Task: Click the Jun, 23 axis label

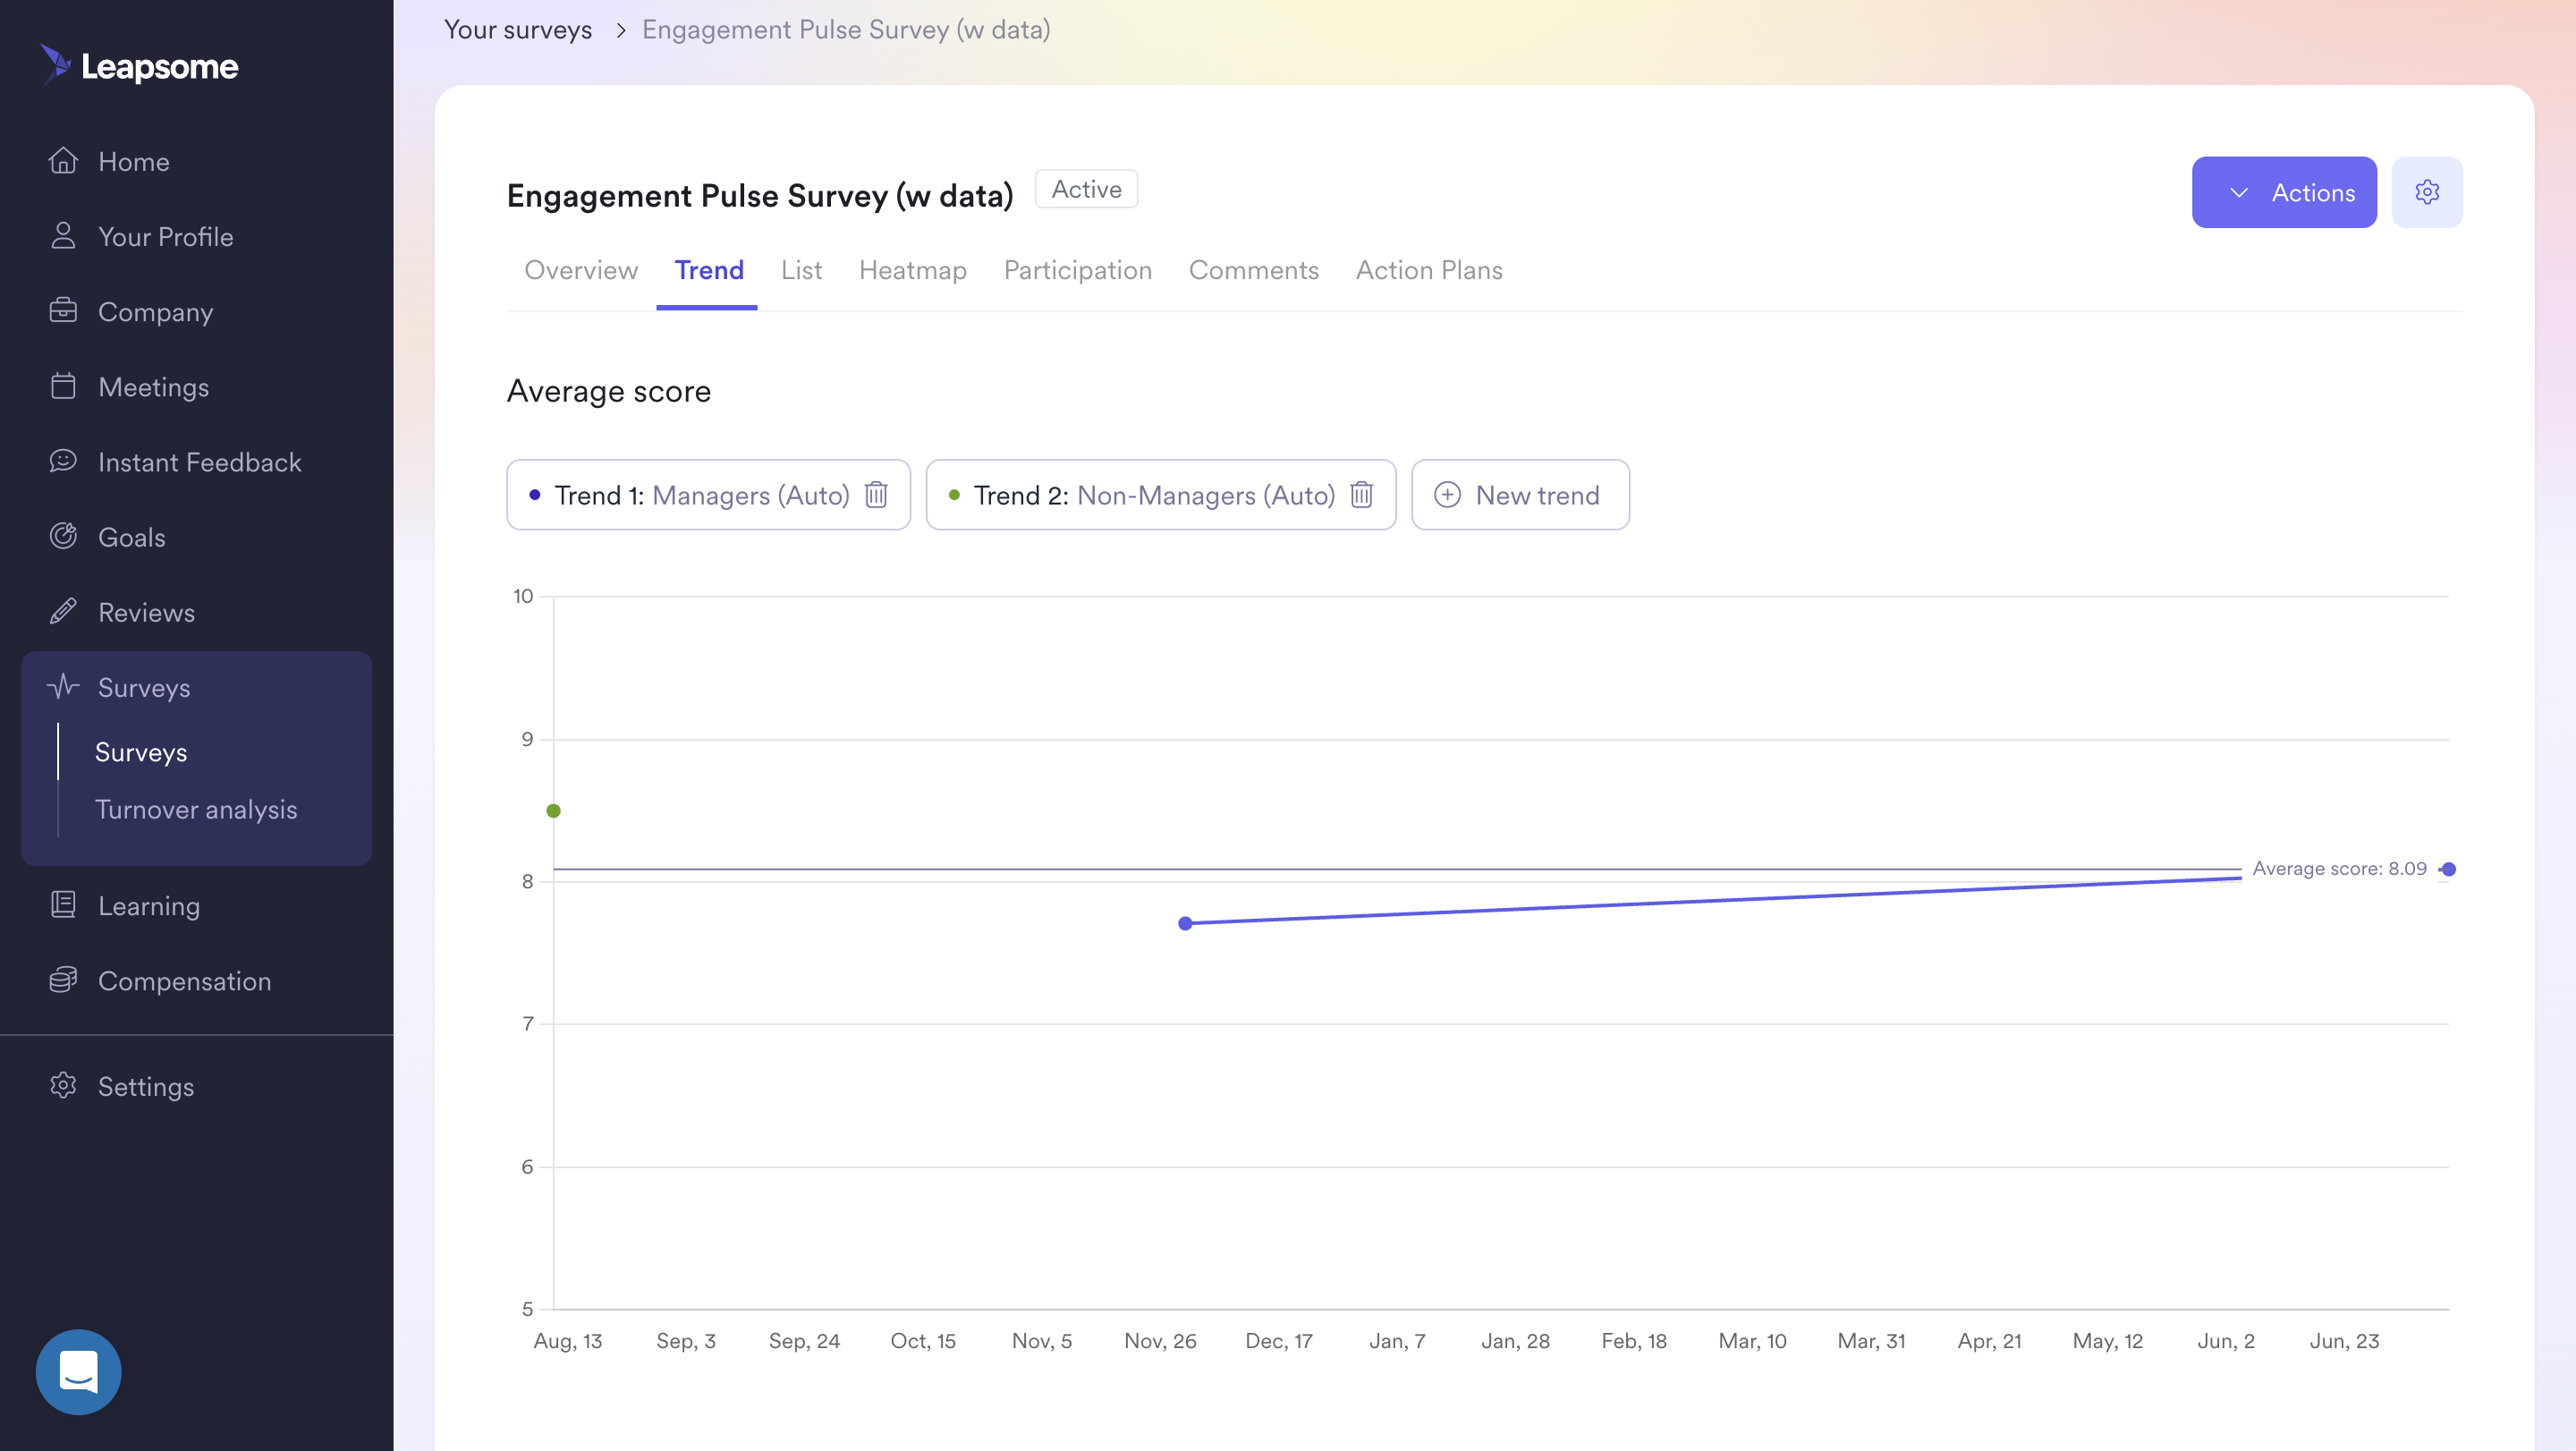Action: pyautogui.click(x=2344, y=1340)
